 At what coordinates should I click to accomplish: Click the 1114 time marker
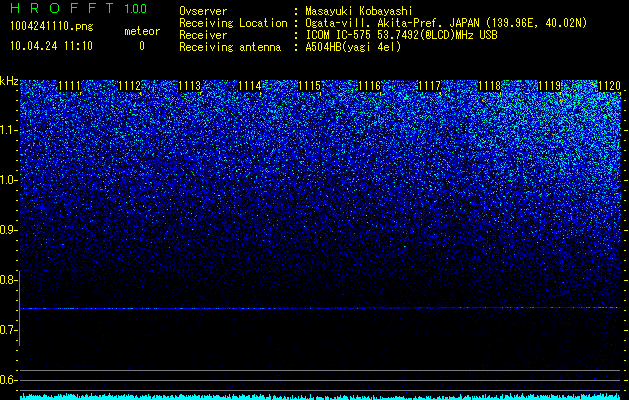click(250, 86)
